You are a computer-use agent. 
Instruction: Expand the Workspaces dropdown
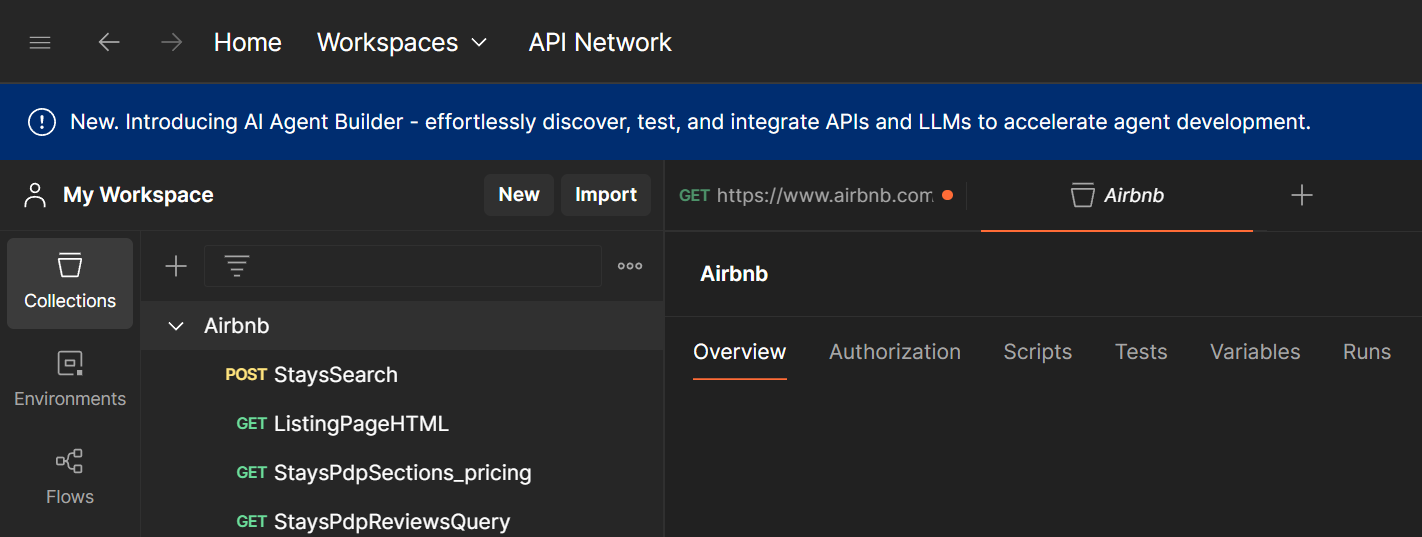tap(402, 43)
